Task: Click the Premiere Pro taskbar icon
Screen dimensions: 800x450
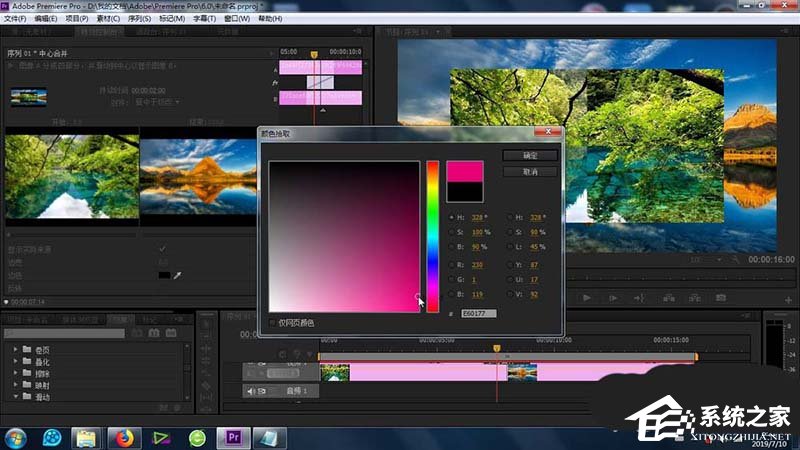Action: click(233, 437)
